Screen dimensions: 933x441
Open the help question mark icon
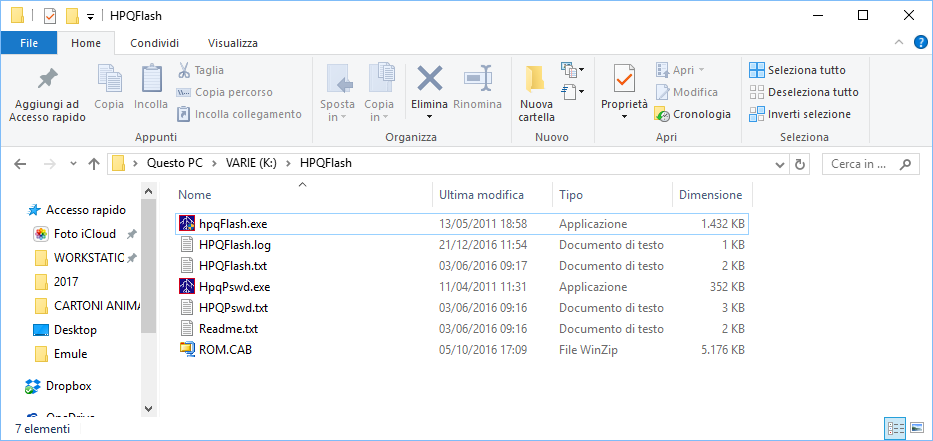919,43
